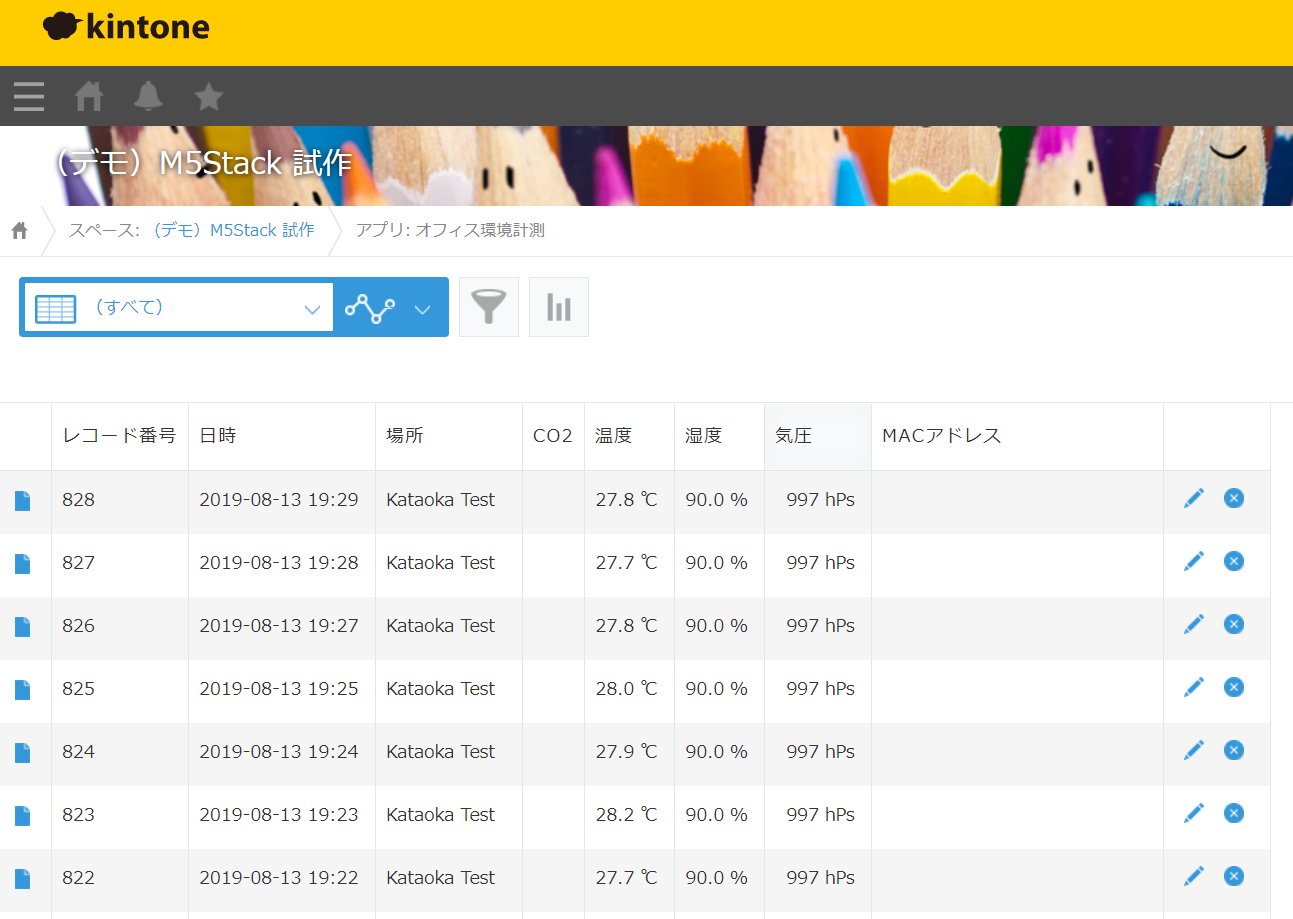Open record 824 details icon

click(x=22, y=753)
